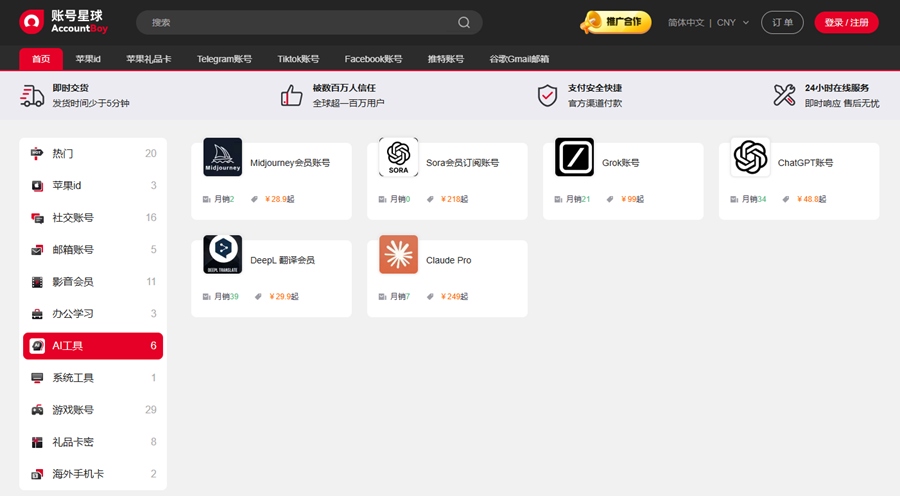Open the ChatGPT product logo
The image size is (900, 496).
coord(750,157)
